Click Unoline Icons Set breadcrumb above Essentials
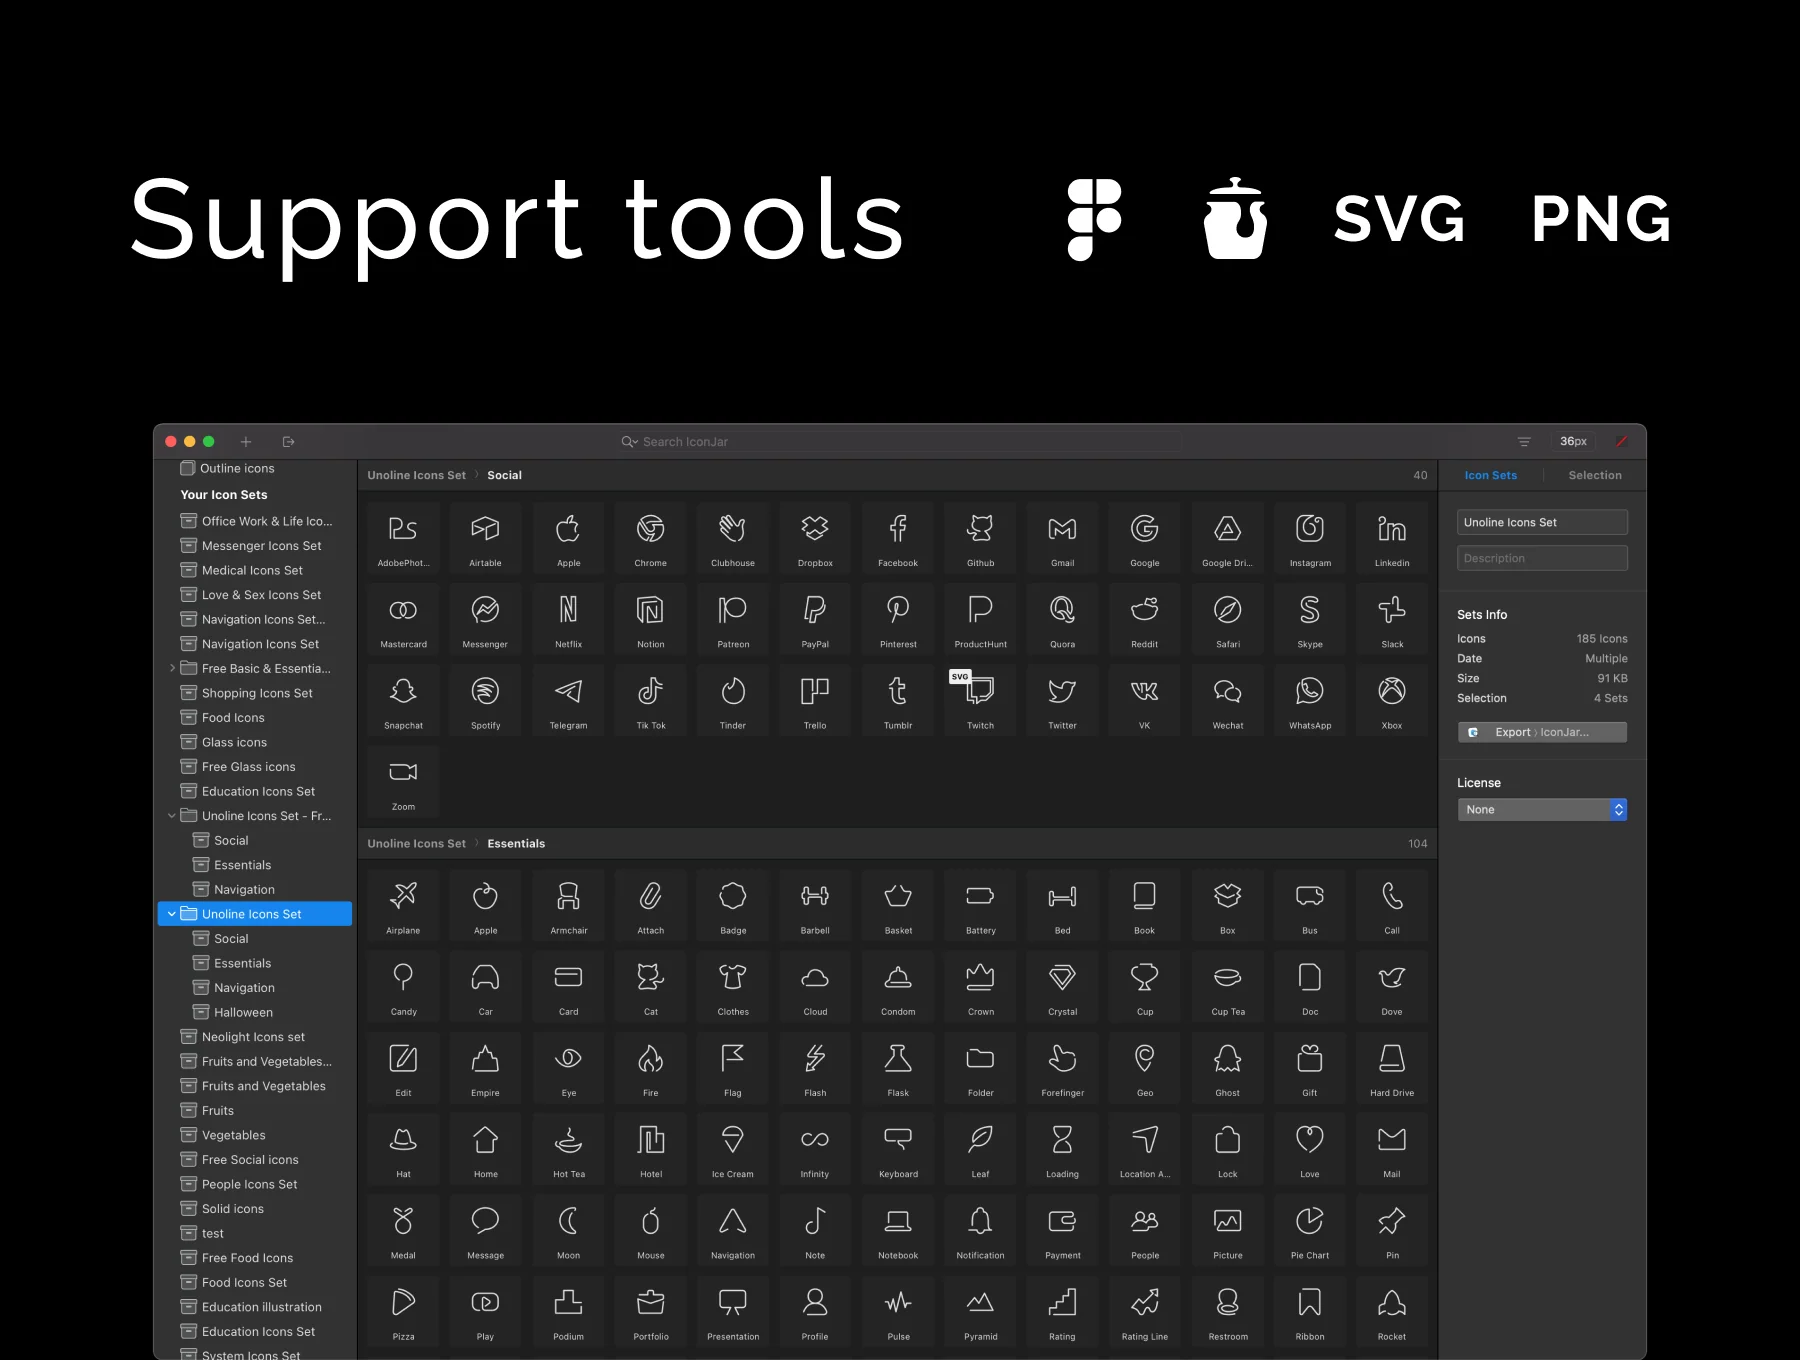This screenshot has height=1360, width=1800. (416, 844)
